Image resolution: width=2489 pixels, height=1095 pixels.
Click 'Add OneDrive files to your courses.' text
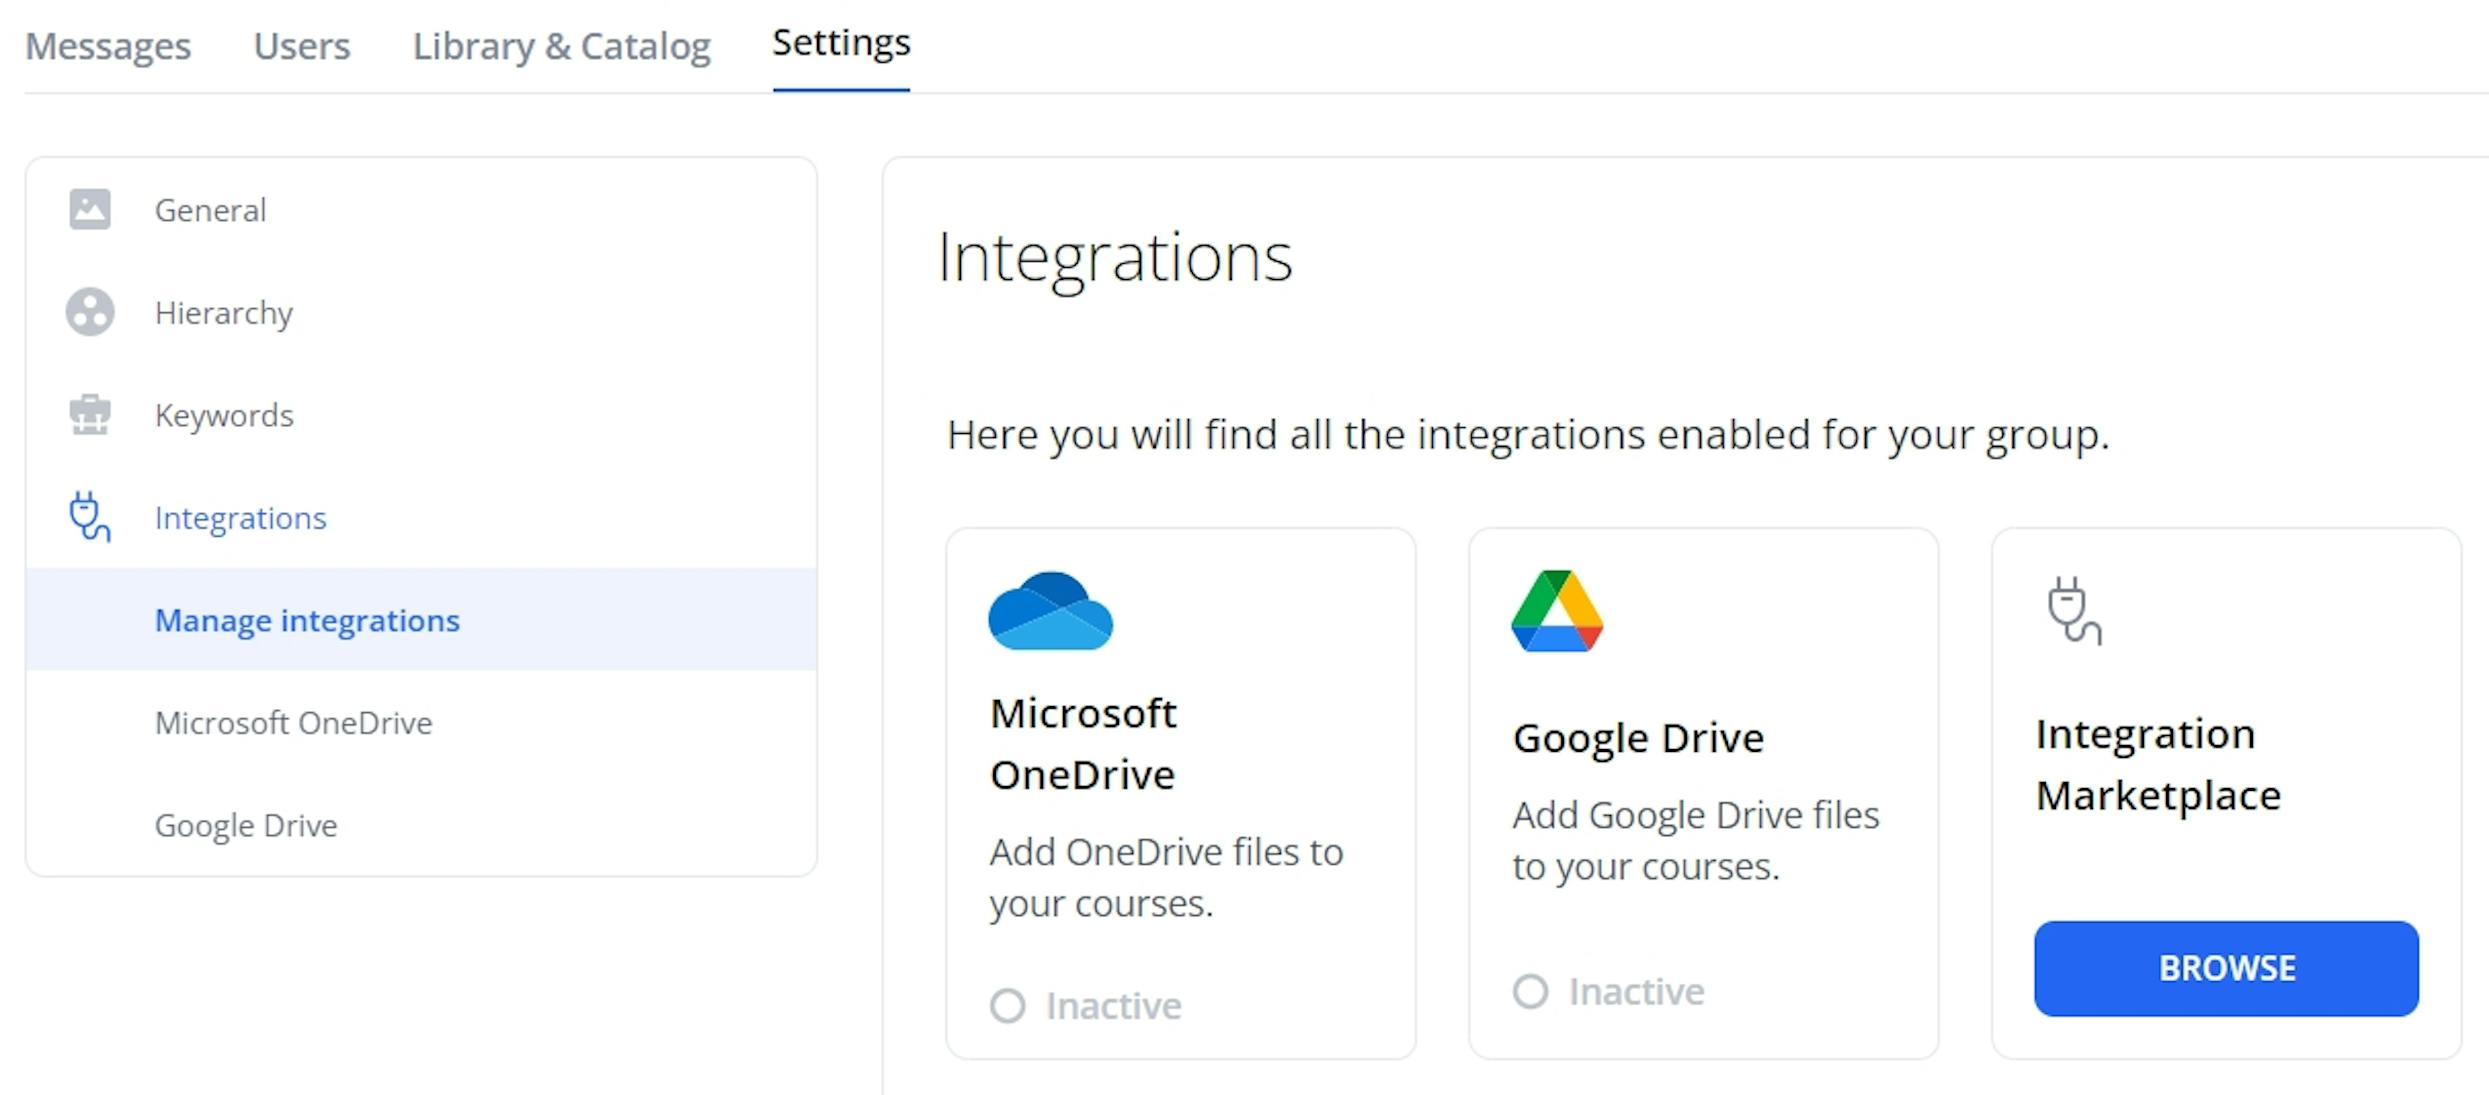point(1166,878)
